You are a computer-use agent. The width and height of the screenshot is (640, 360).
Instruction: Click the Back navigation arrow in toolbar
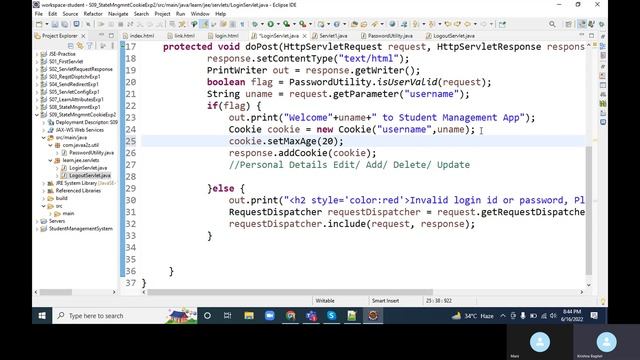(x=467, y=24)
